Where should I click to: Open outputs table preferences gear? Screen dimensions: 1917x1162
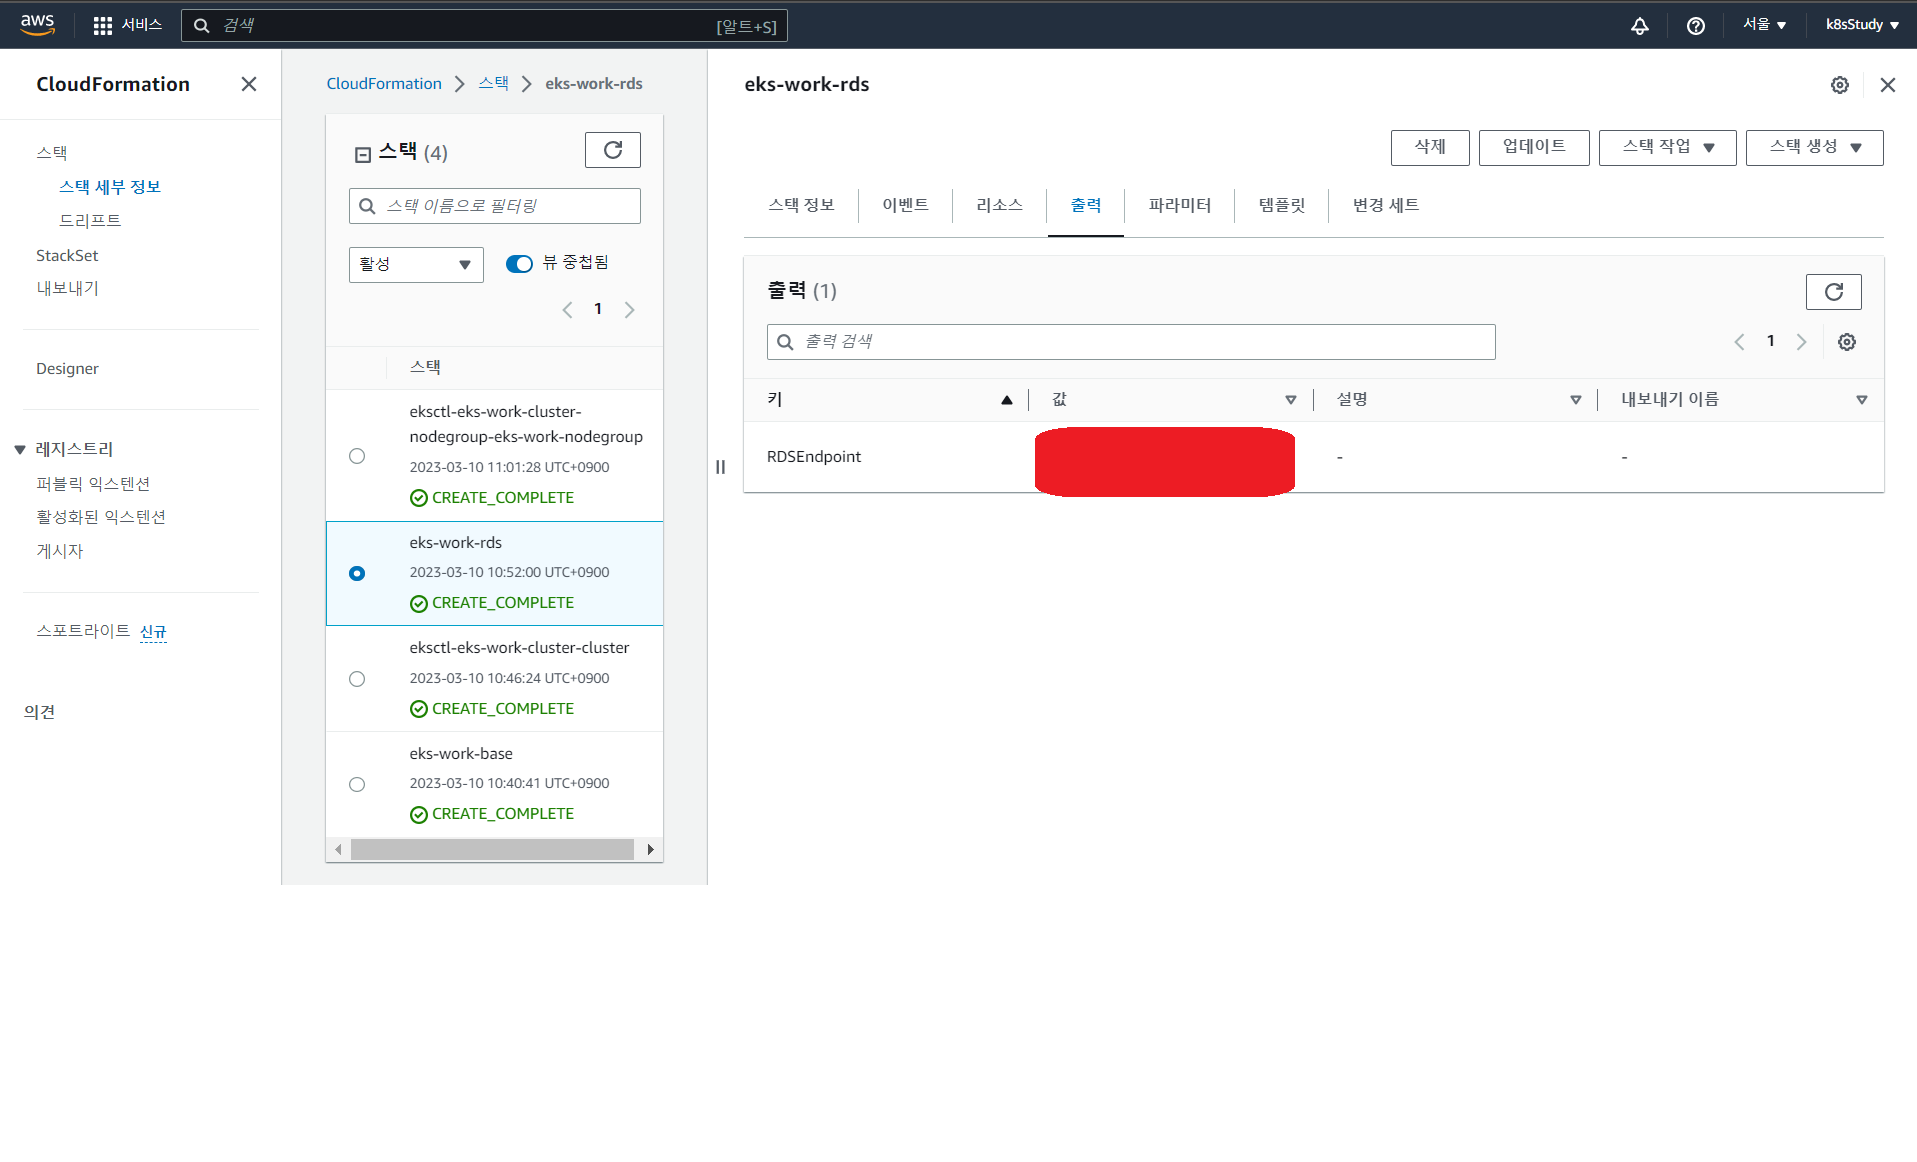click(1847, 342)
